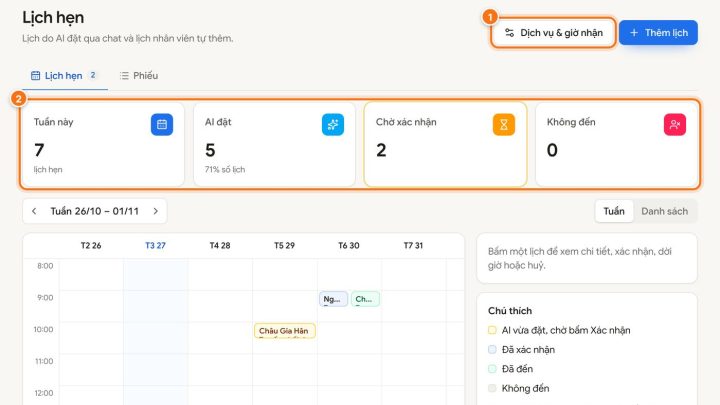Open the Ng... appointment on T6 30
This screenshot has width=720, height=405.
coord(333,299)
